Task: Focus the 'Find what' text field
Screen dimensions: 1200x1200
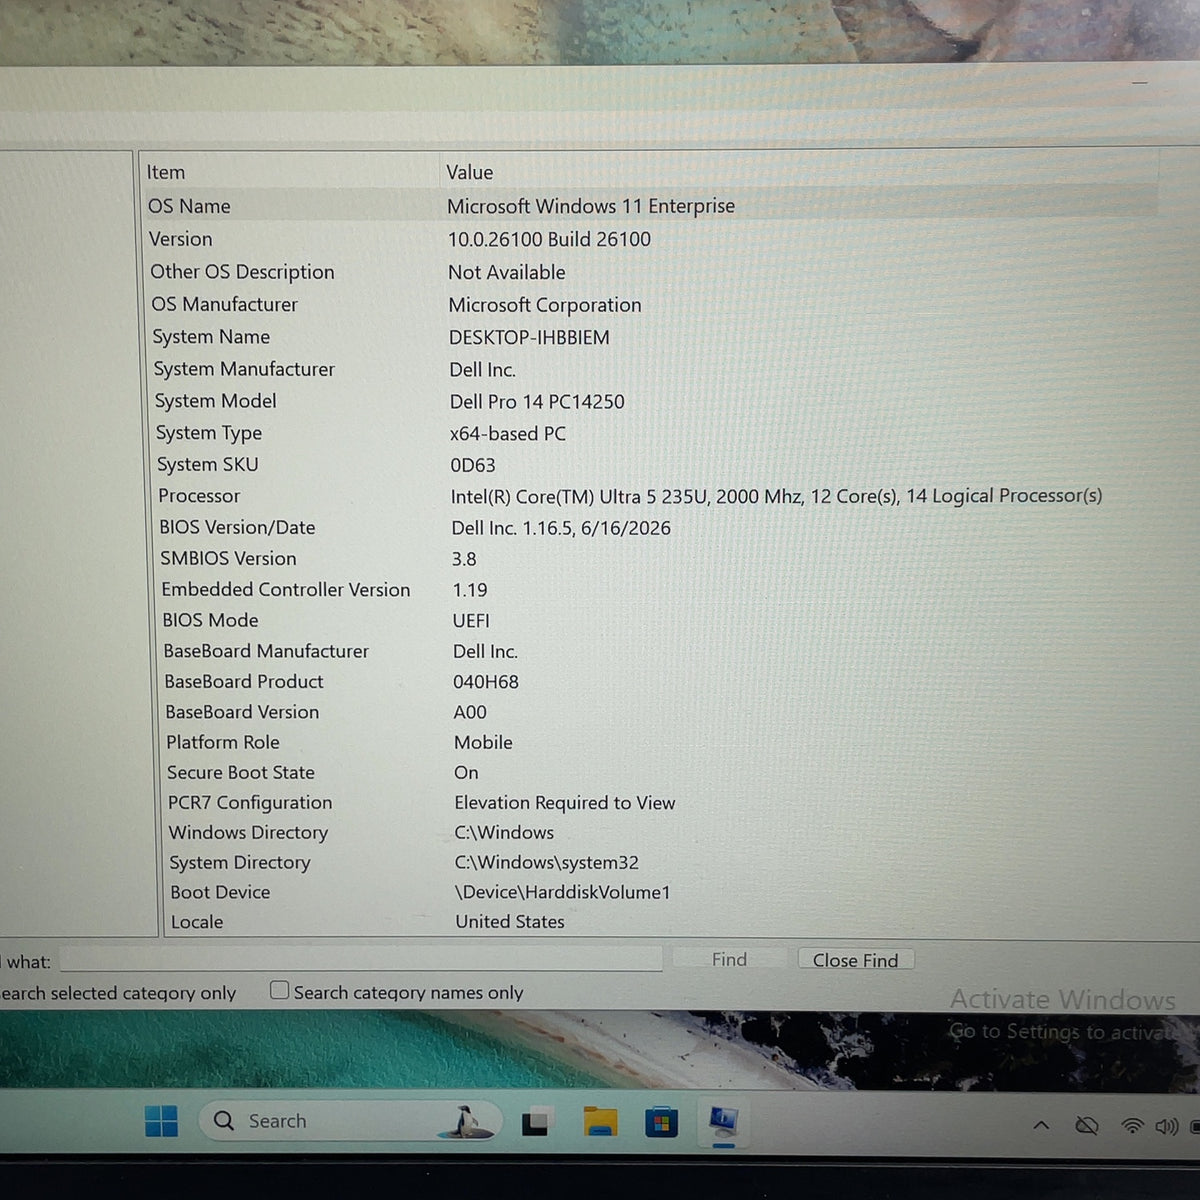Action: [361, 960]
